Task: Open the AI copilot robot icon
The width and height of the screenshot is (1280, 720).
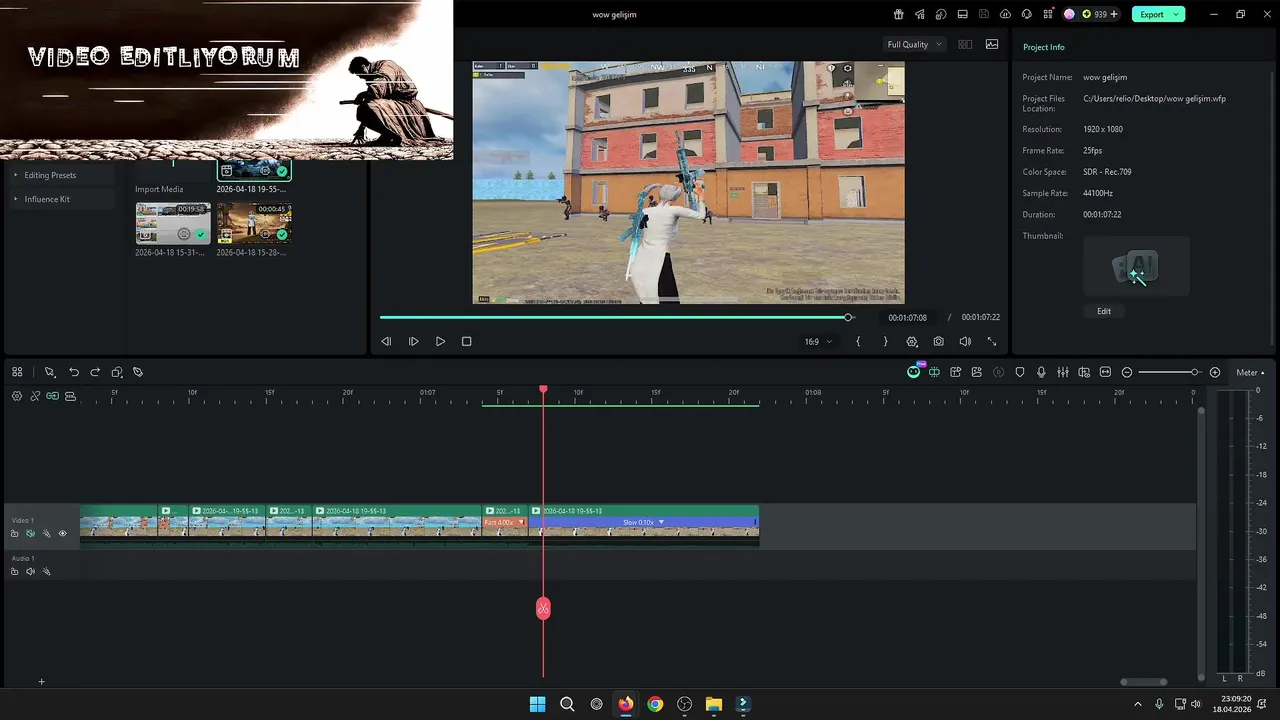Action: point(914,372)
